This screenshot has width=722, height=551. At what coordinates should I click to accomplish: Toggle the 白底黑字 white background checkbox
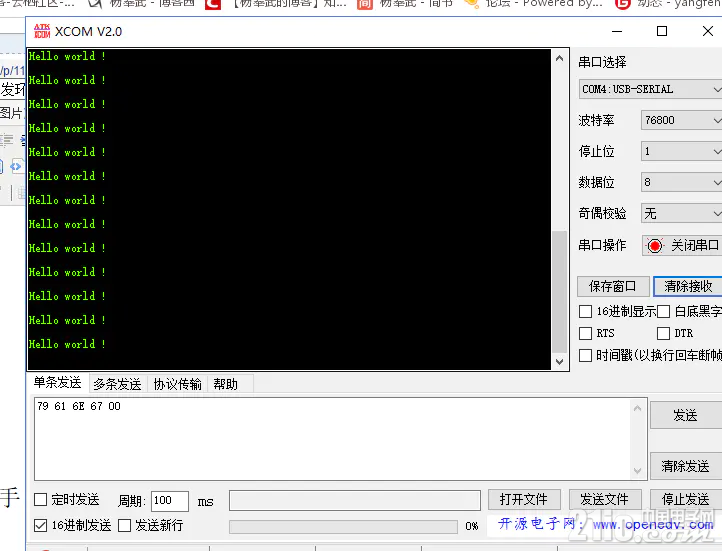tap(663, 312)
